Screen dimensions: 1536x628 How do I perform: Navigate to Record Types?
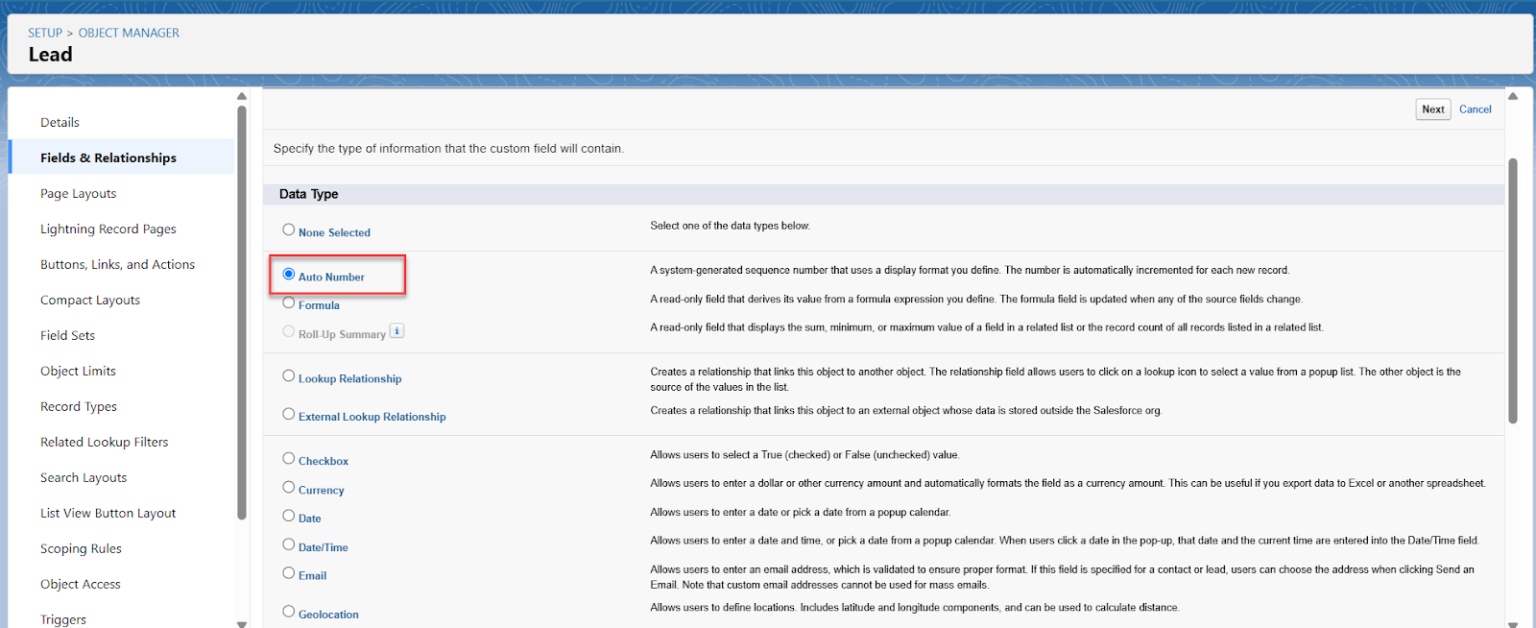coord(78,406)
